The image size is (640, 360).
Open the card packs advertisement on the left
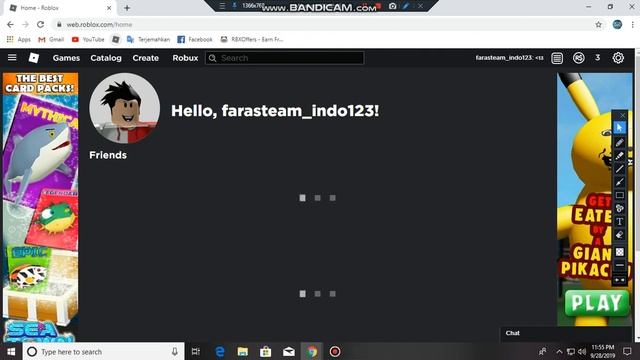(x=40, y=207)
